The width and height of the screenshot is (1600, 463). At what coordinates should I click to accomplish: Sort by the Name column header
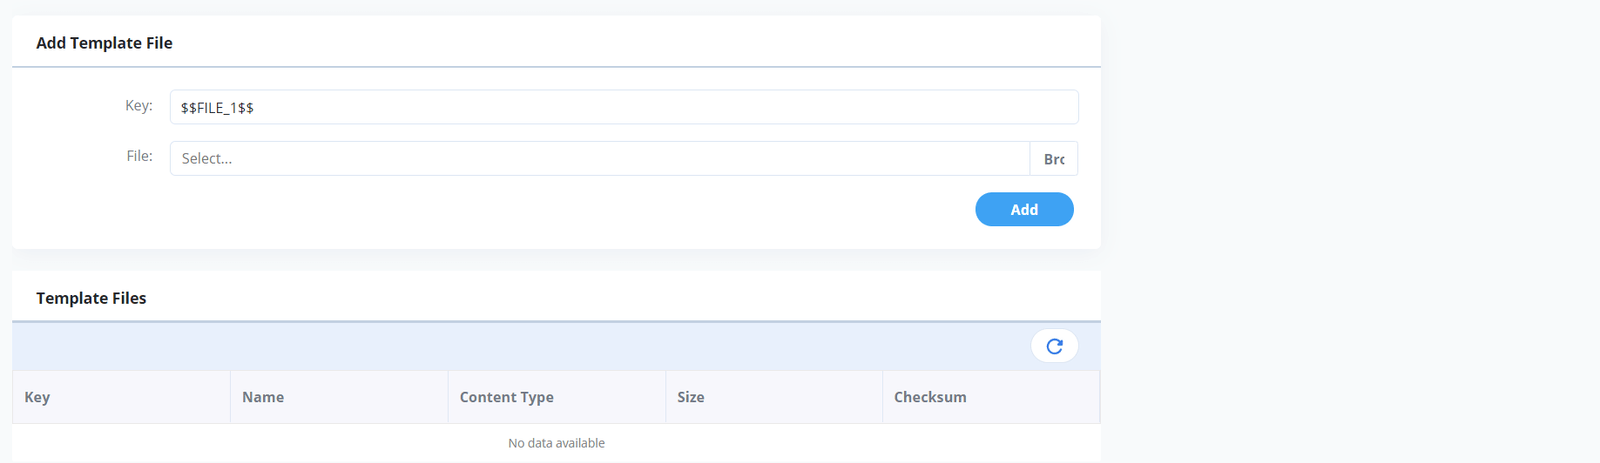coord(263,397)
